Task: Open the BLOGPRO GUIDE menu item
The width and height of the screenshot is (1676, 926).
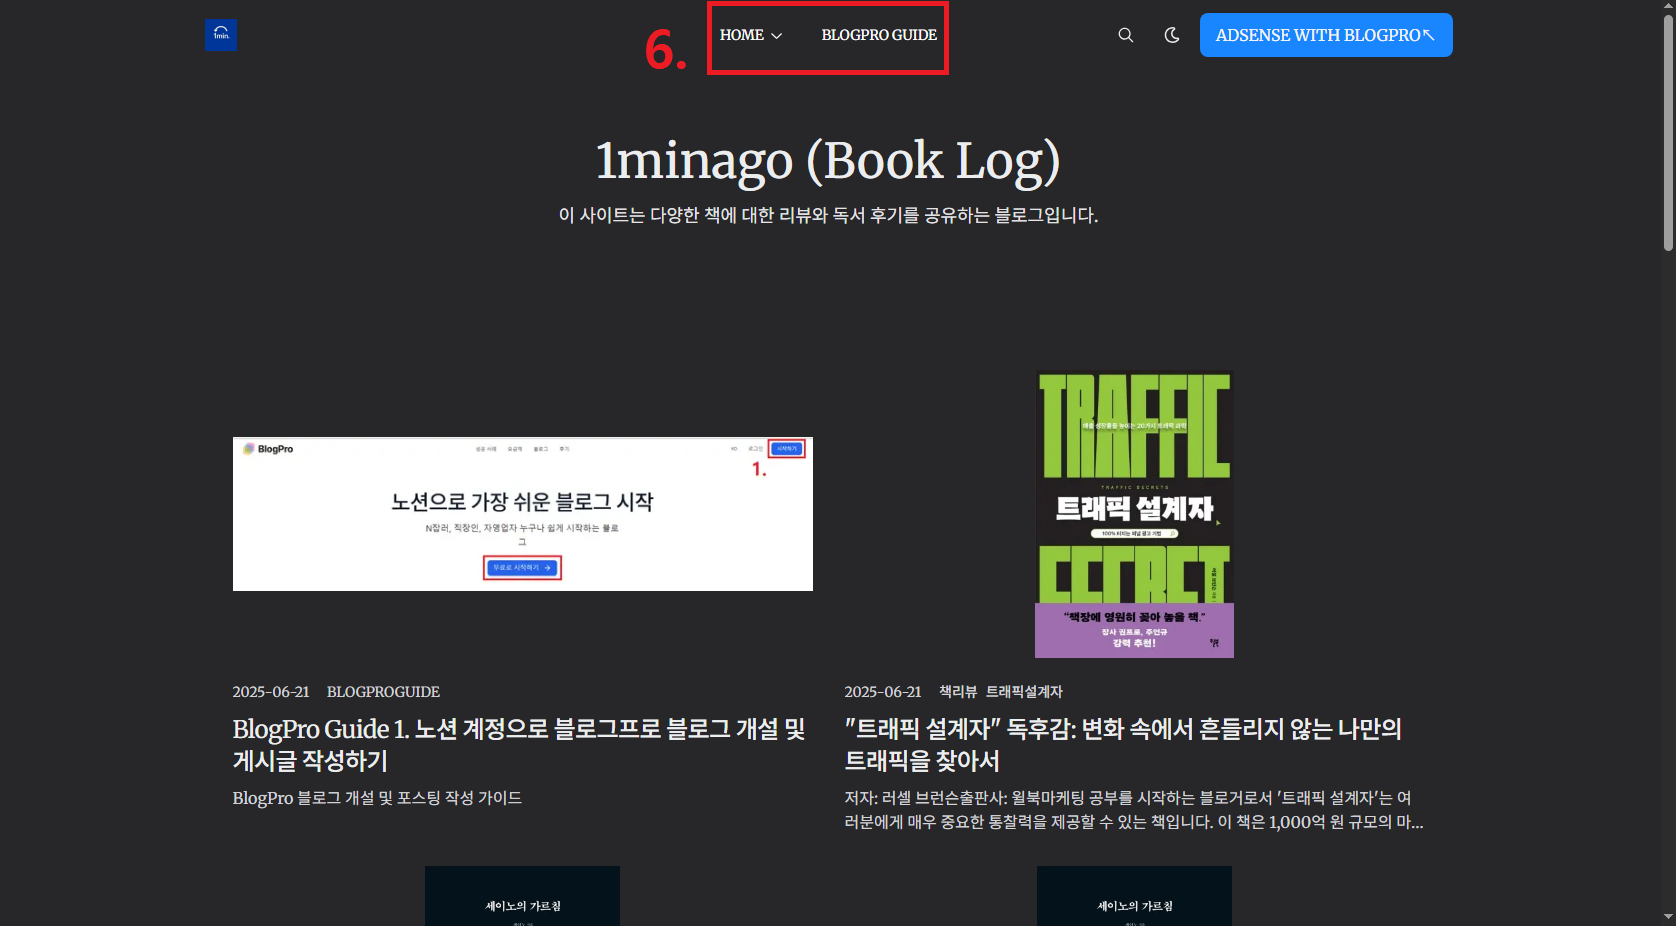Action: 879,35
